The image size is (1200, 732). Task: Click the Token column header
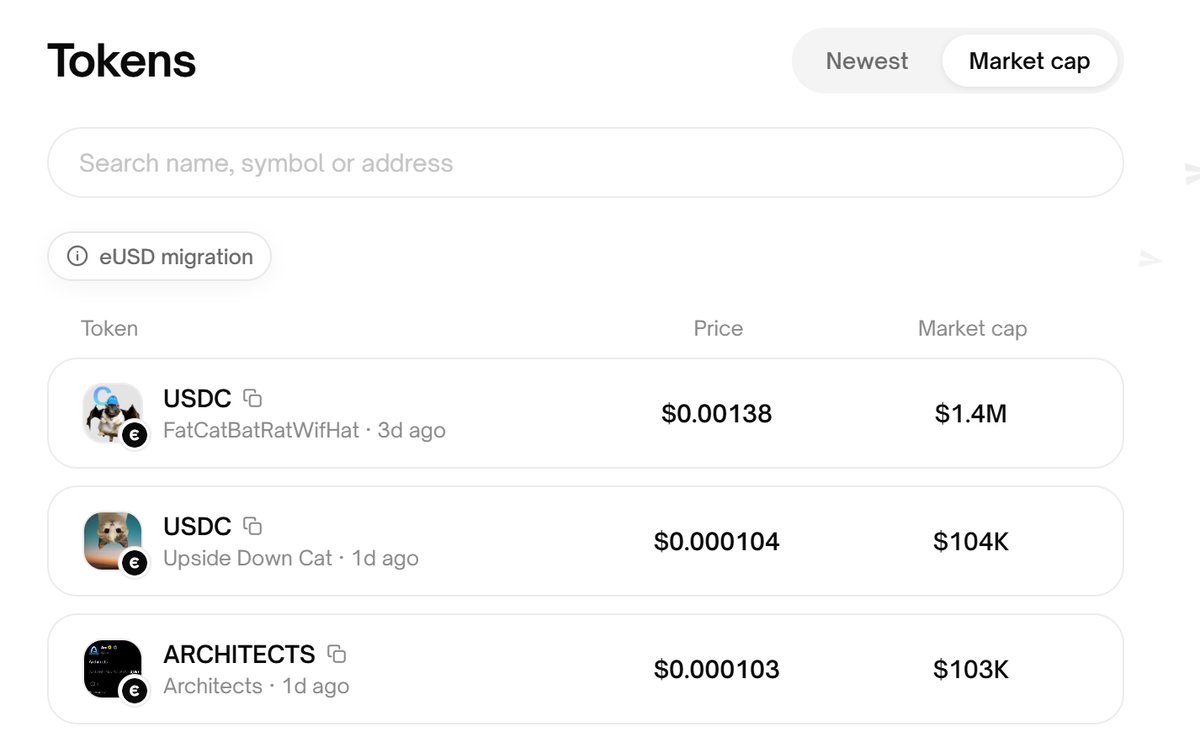click(109, 328)
